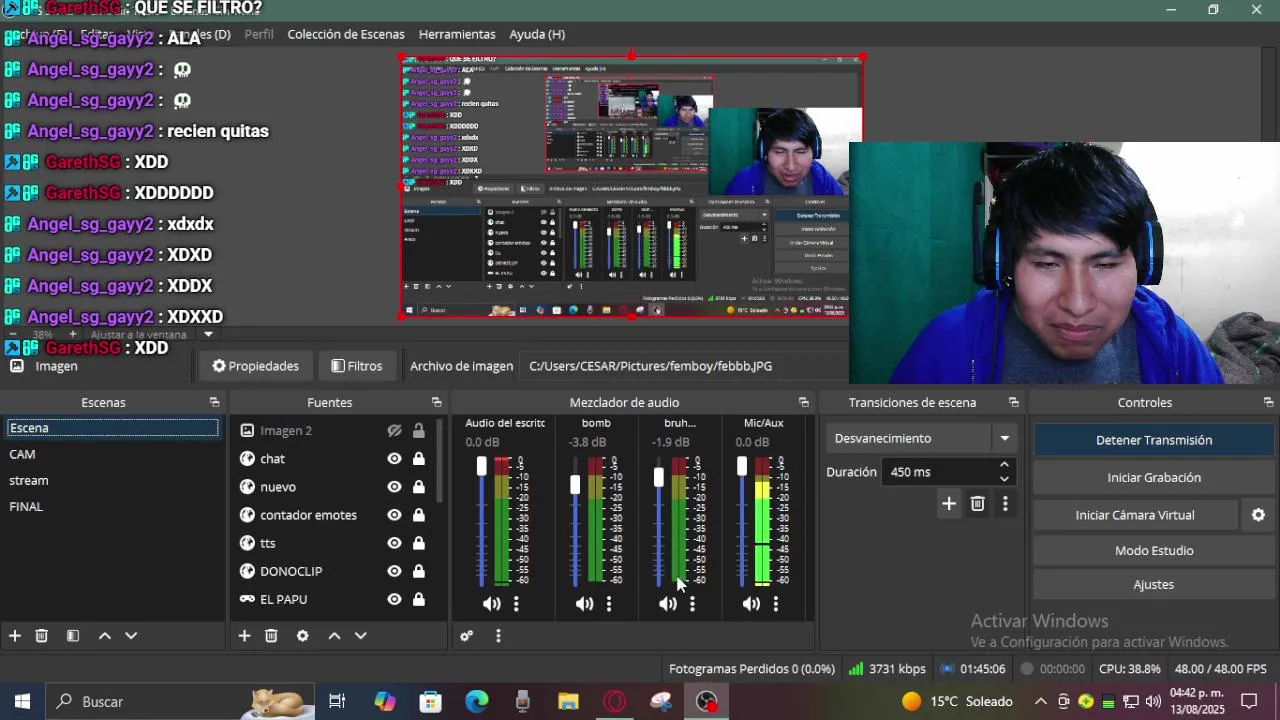Open Mic/Aux channel three-dot options

click(775, 604)
